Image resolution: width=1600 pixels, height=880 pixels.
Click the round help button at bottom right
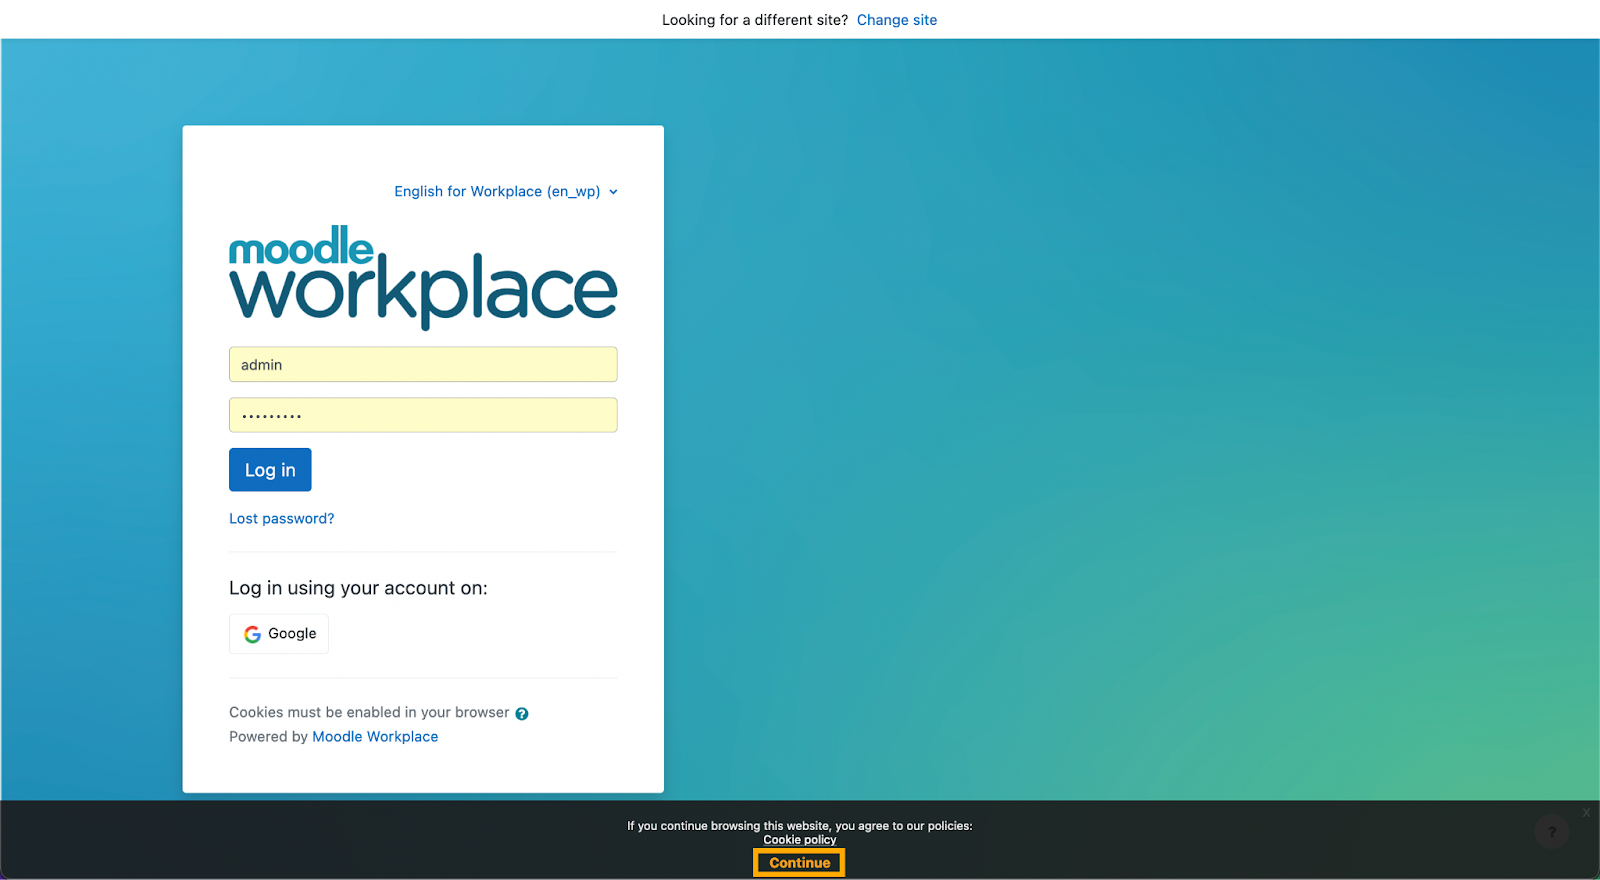pyautogui.click(x=1552, y=831)
